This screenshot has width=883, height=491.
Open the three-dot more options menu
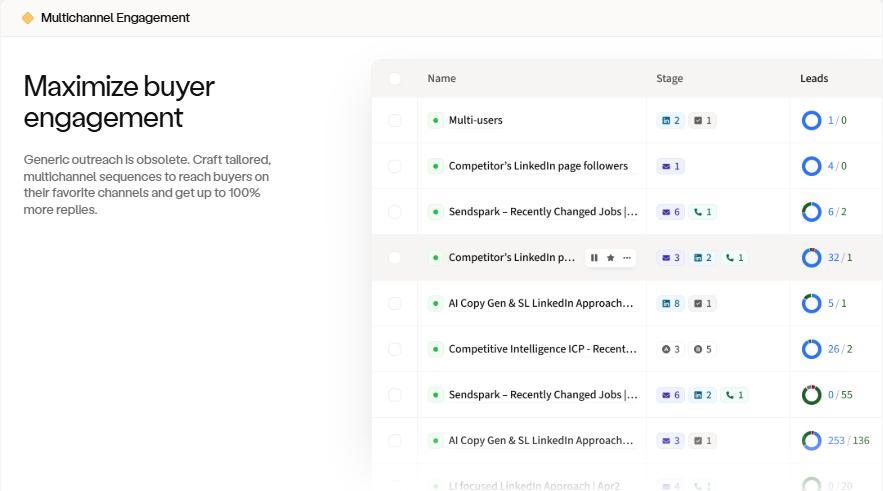tap(627, 258)
